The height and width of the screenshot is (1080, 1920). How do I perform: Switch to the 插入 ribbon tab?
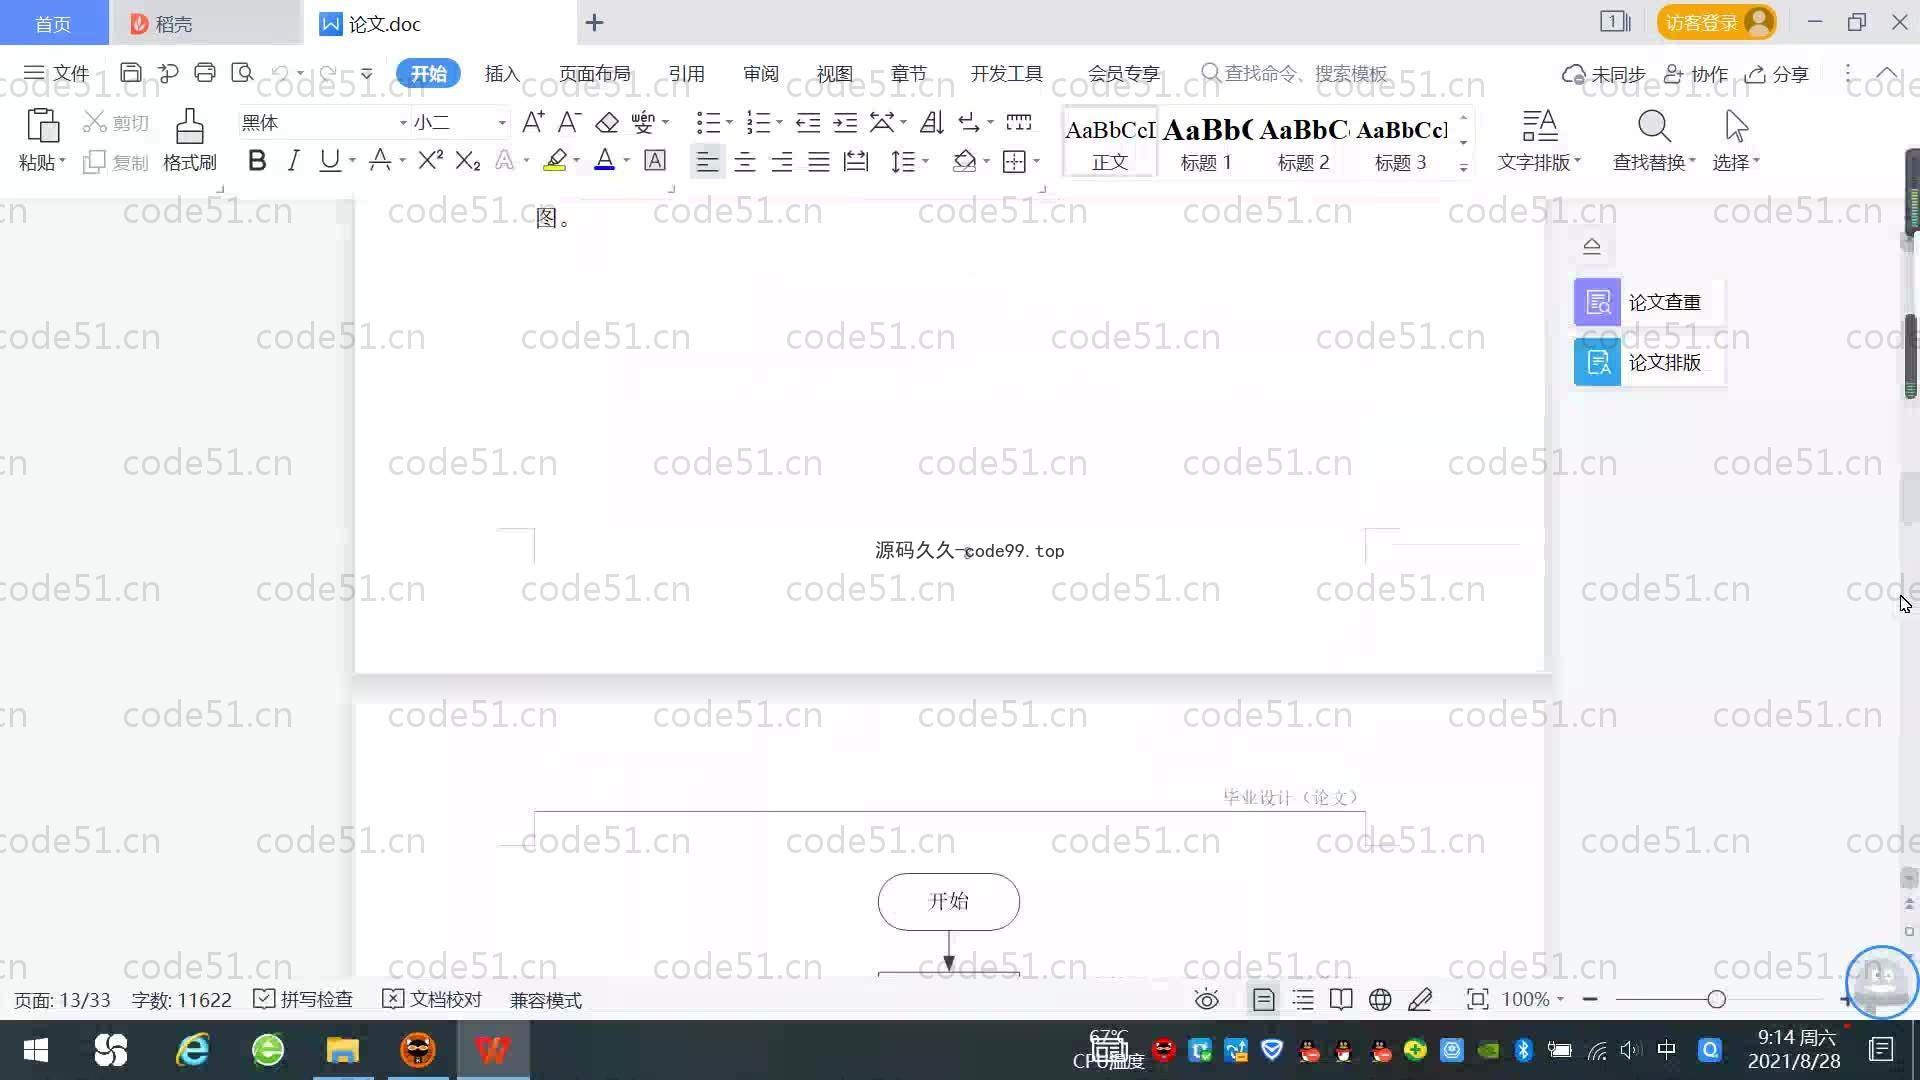coord(502,73)
